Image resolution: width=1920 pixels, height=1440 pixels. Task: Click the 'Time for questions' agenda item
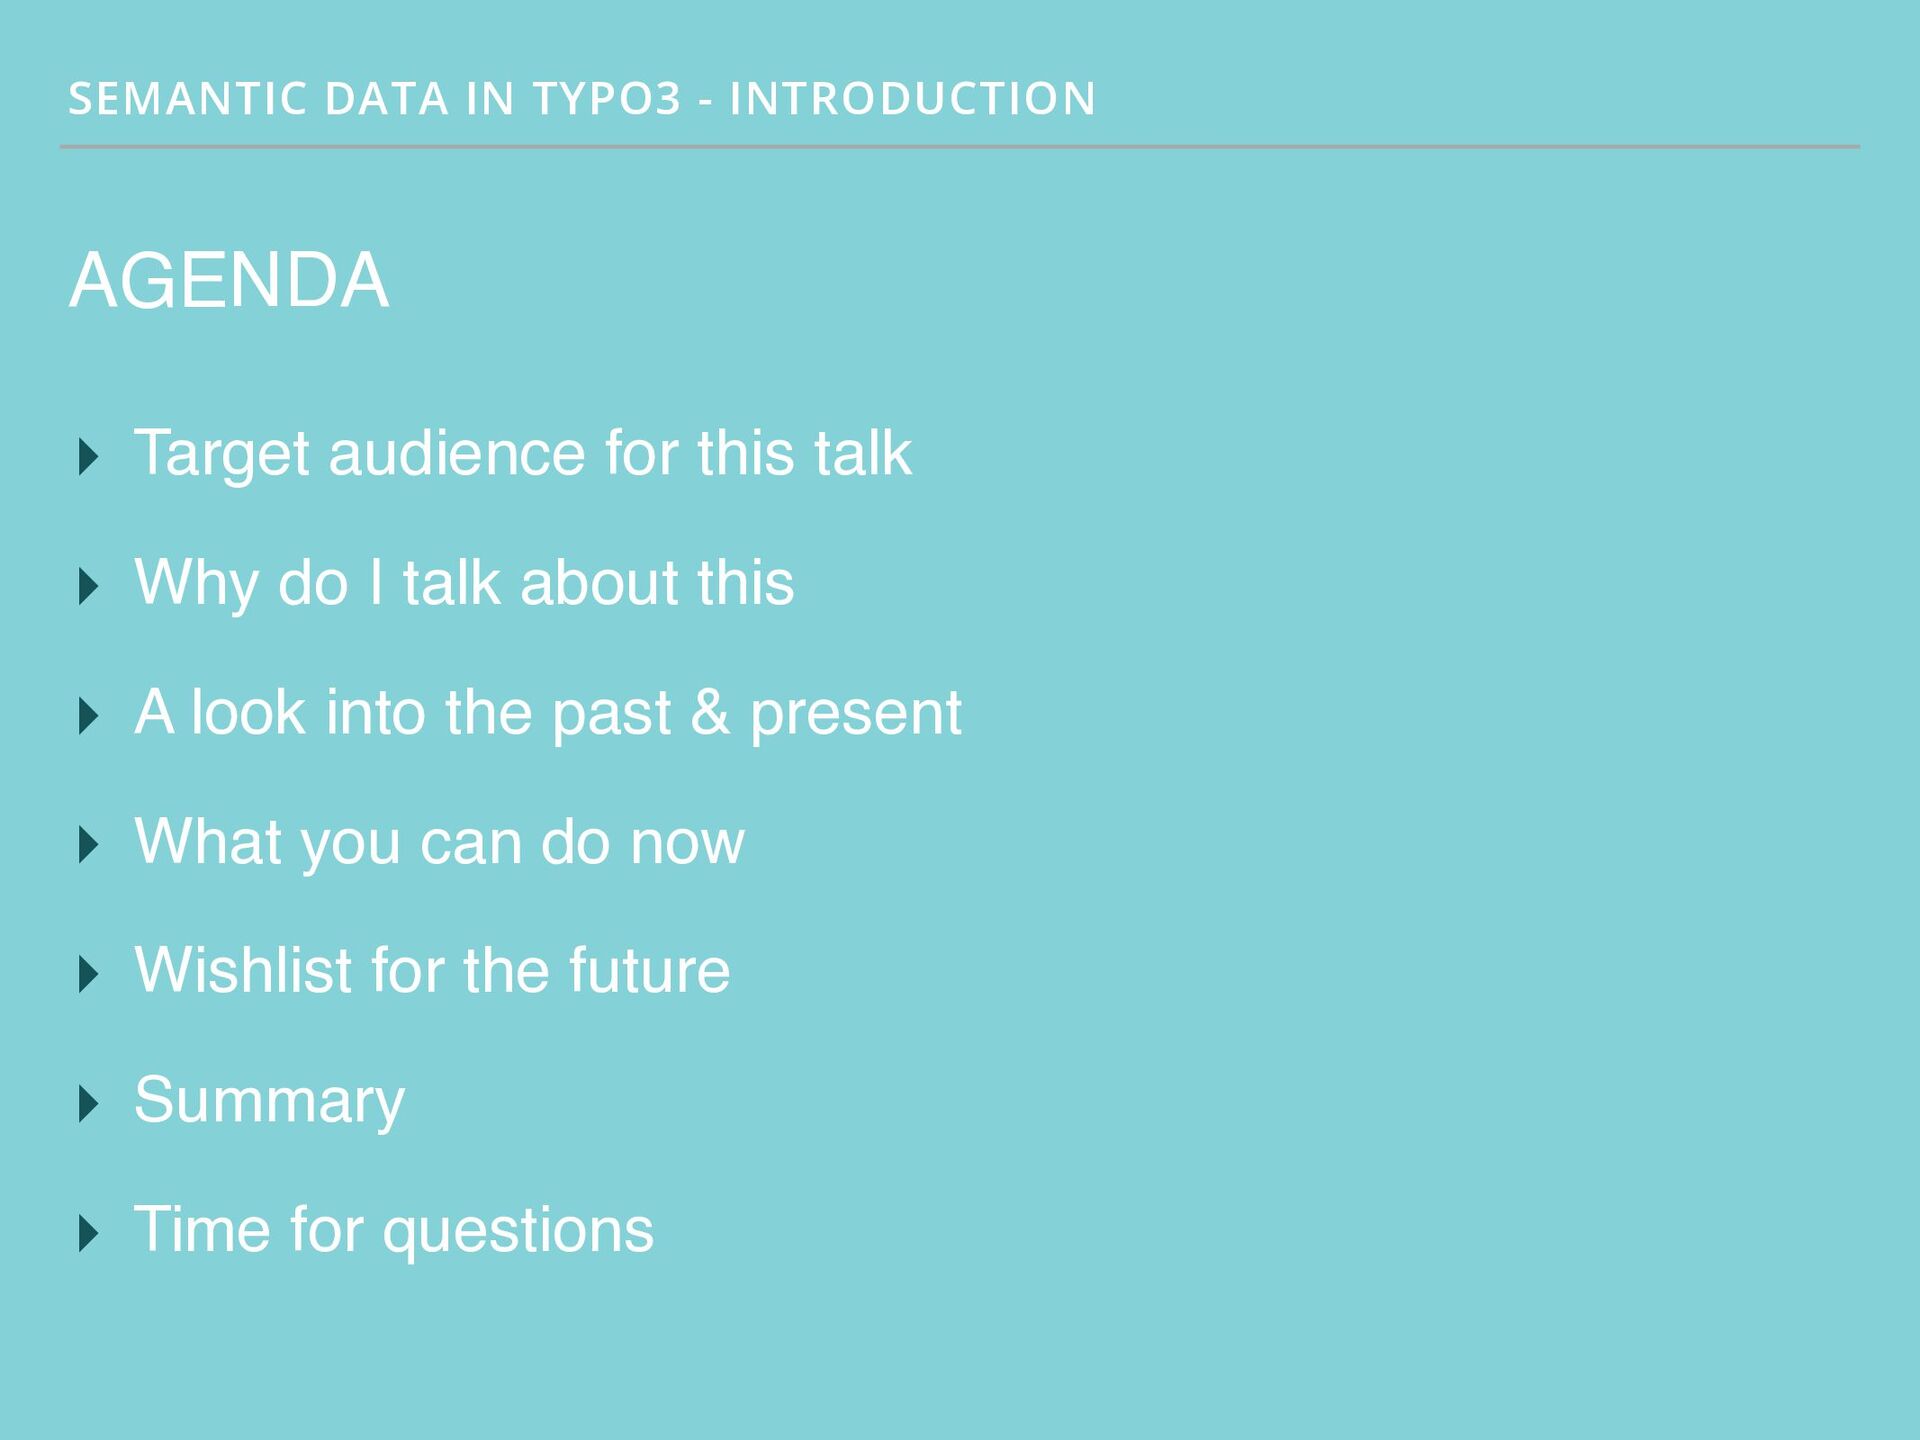click(394, 1230)
